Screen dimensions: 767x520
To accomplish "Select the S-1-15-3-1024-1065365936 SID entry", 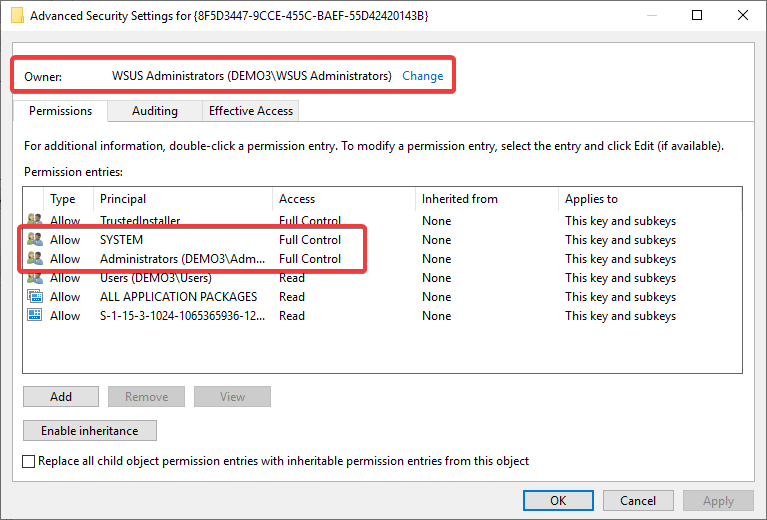I will (182, 316).
